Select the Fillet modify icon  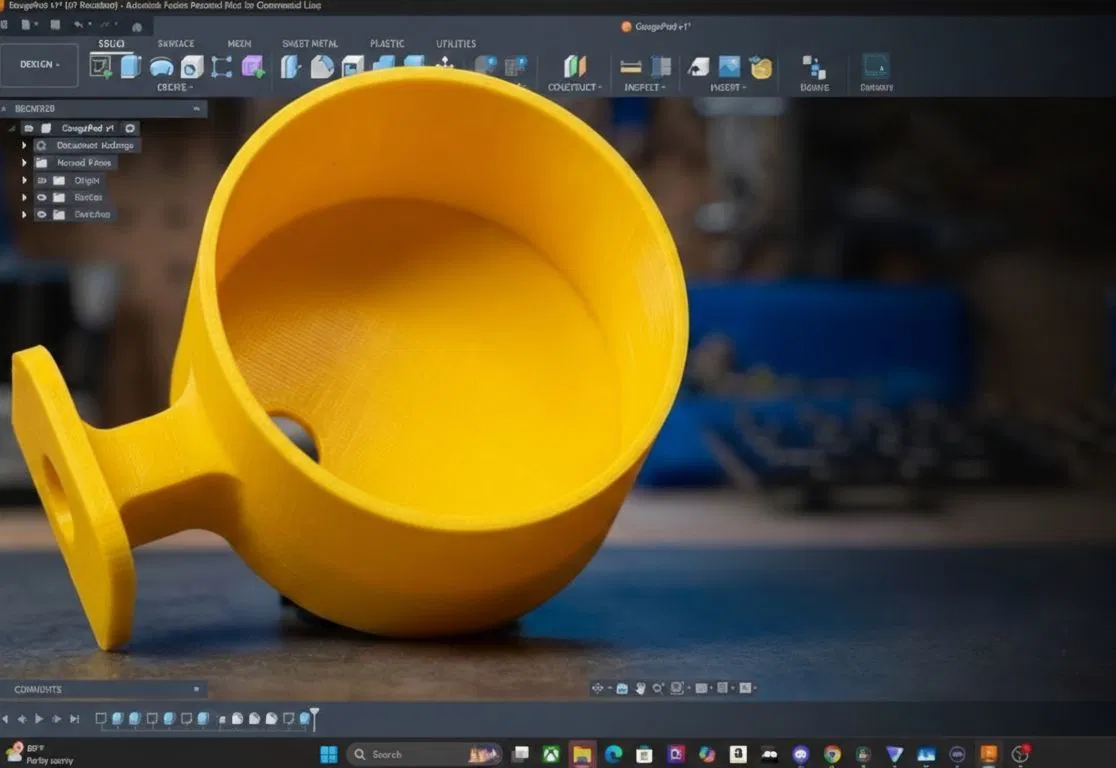pyautogui.click(x=322, y=67)
